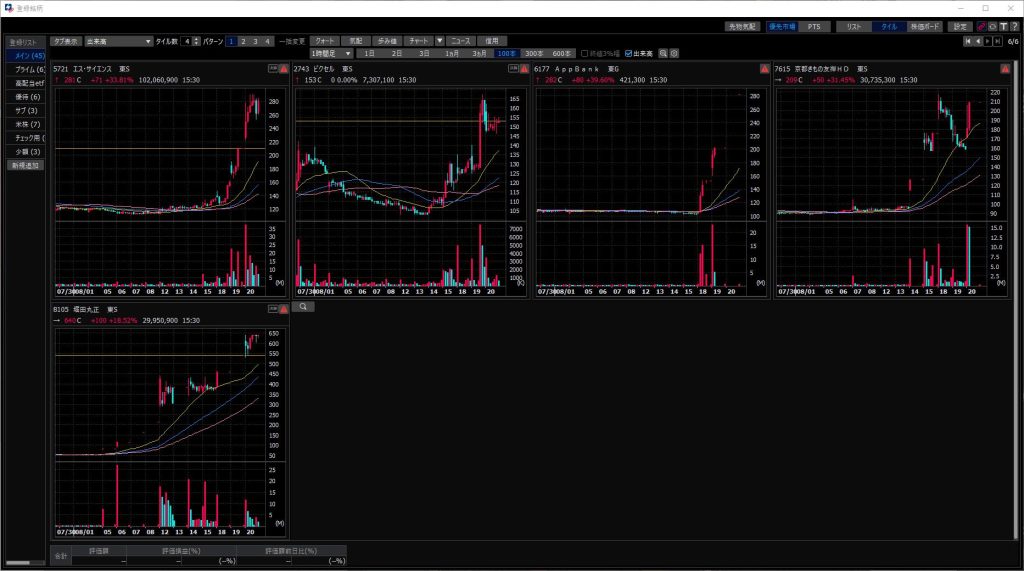Click the magnifier search icon in the empty tile
The width and height of the screenshot is (1024, 571).
pyautogui.click(x=301, y=307)
